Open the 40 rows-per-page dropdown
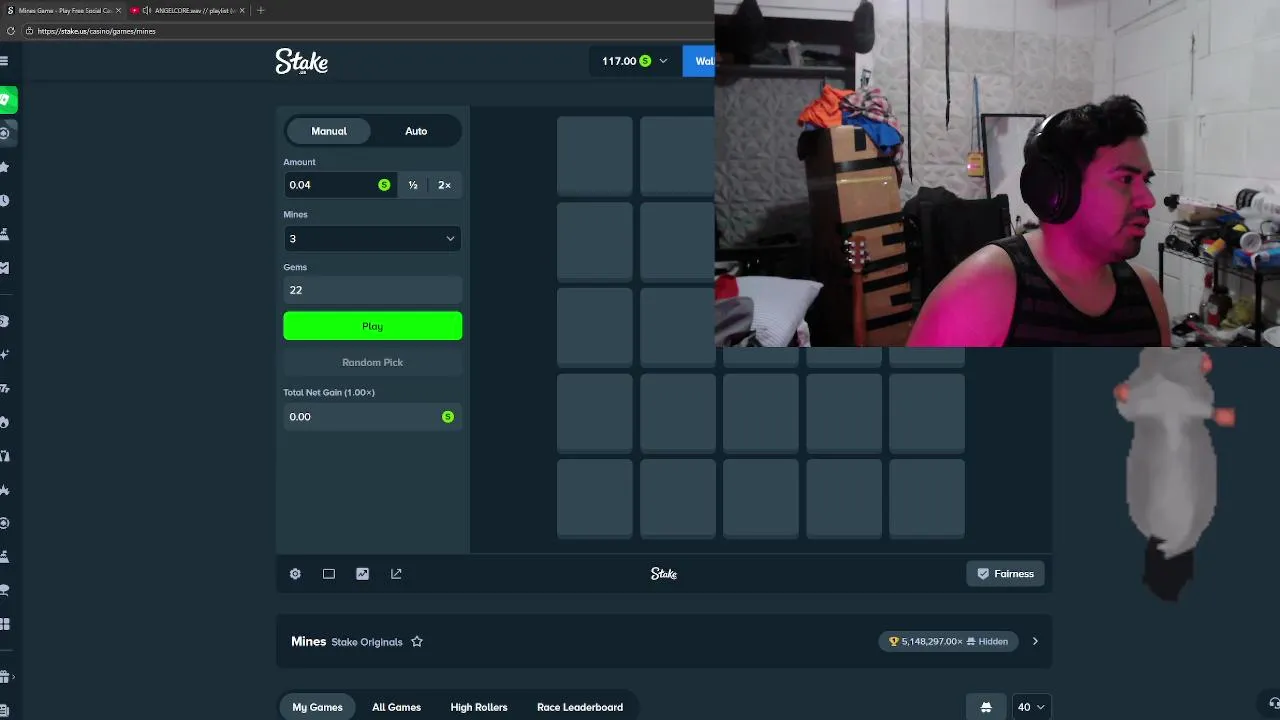 [x=1031, y=707]
